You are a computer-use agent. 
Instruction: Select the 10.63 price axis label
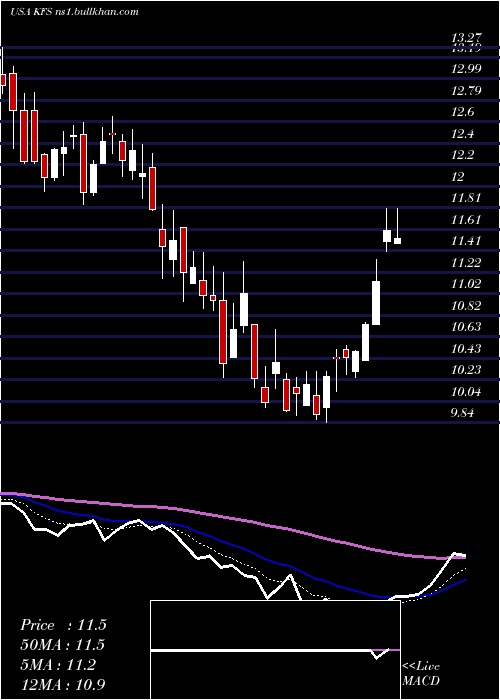pos(466,327)
